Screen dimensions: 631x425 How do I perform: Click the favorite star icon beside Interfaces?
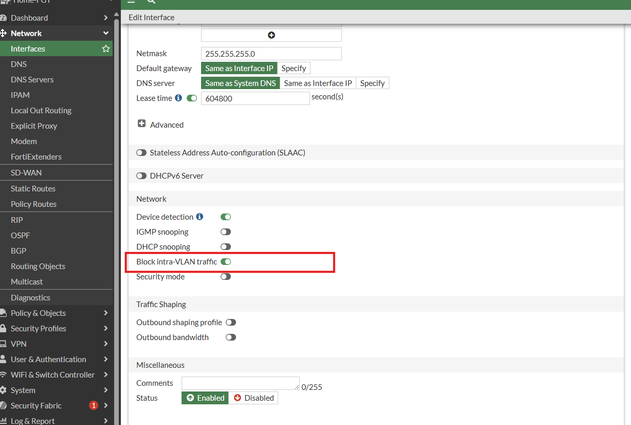pos(106,49)
